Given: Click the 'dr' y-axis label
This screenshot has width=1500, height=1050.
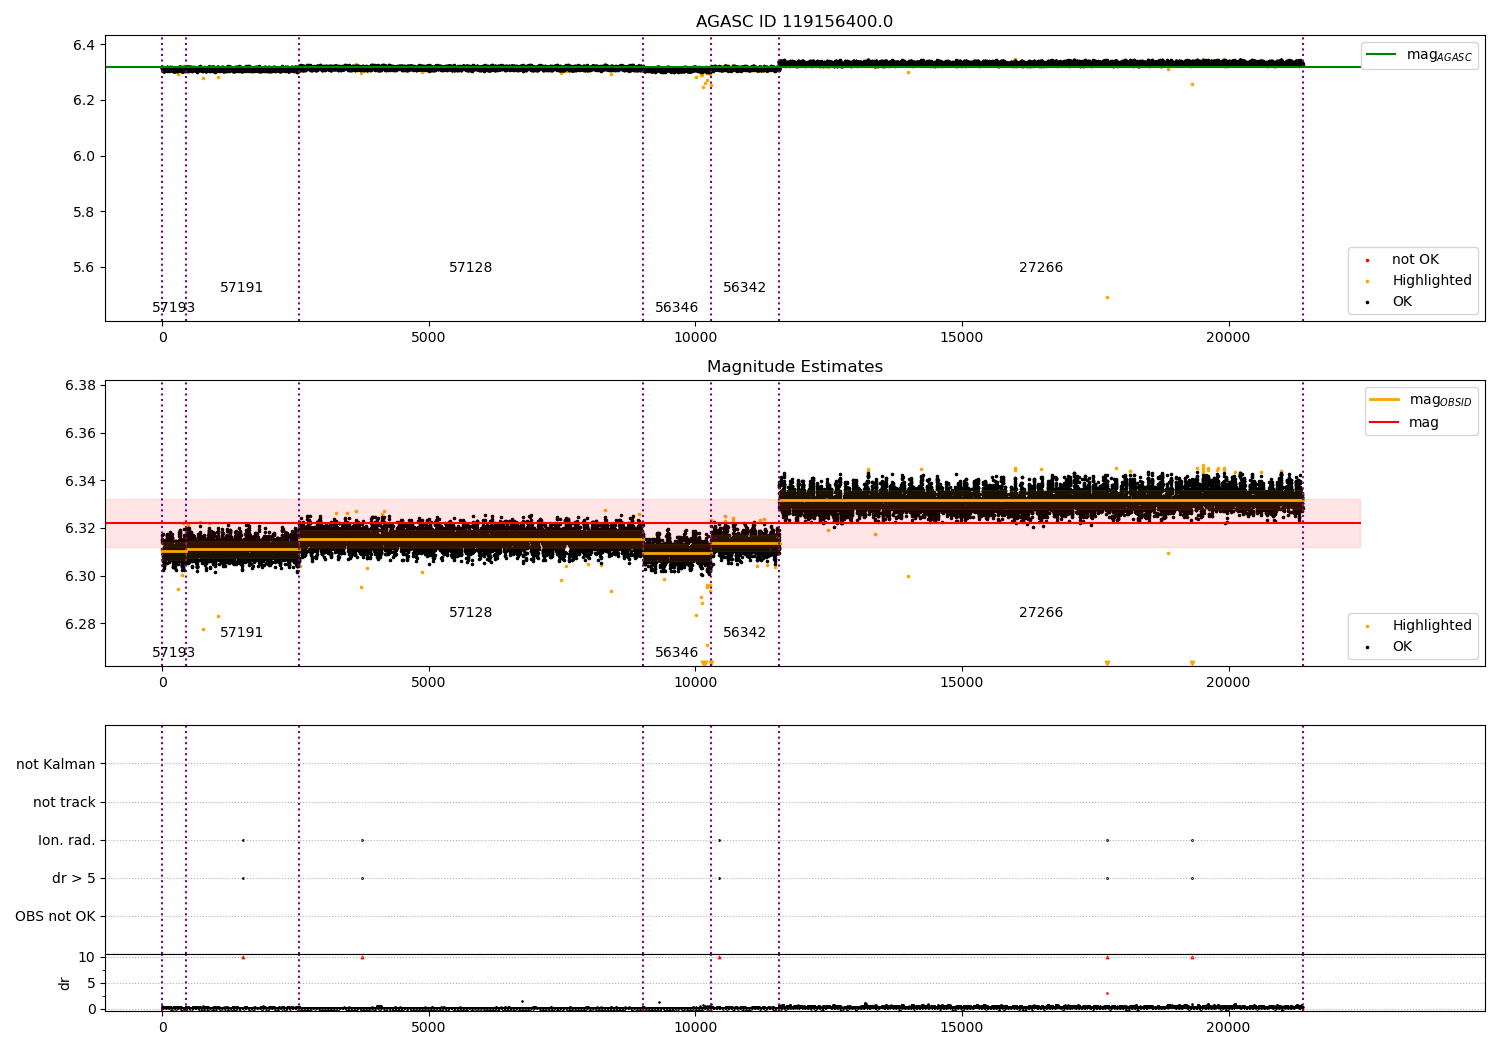Looking at the screenshot, I should tap(65, 983).
